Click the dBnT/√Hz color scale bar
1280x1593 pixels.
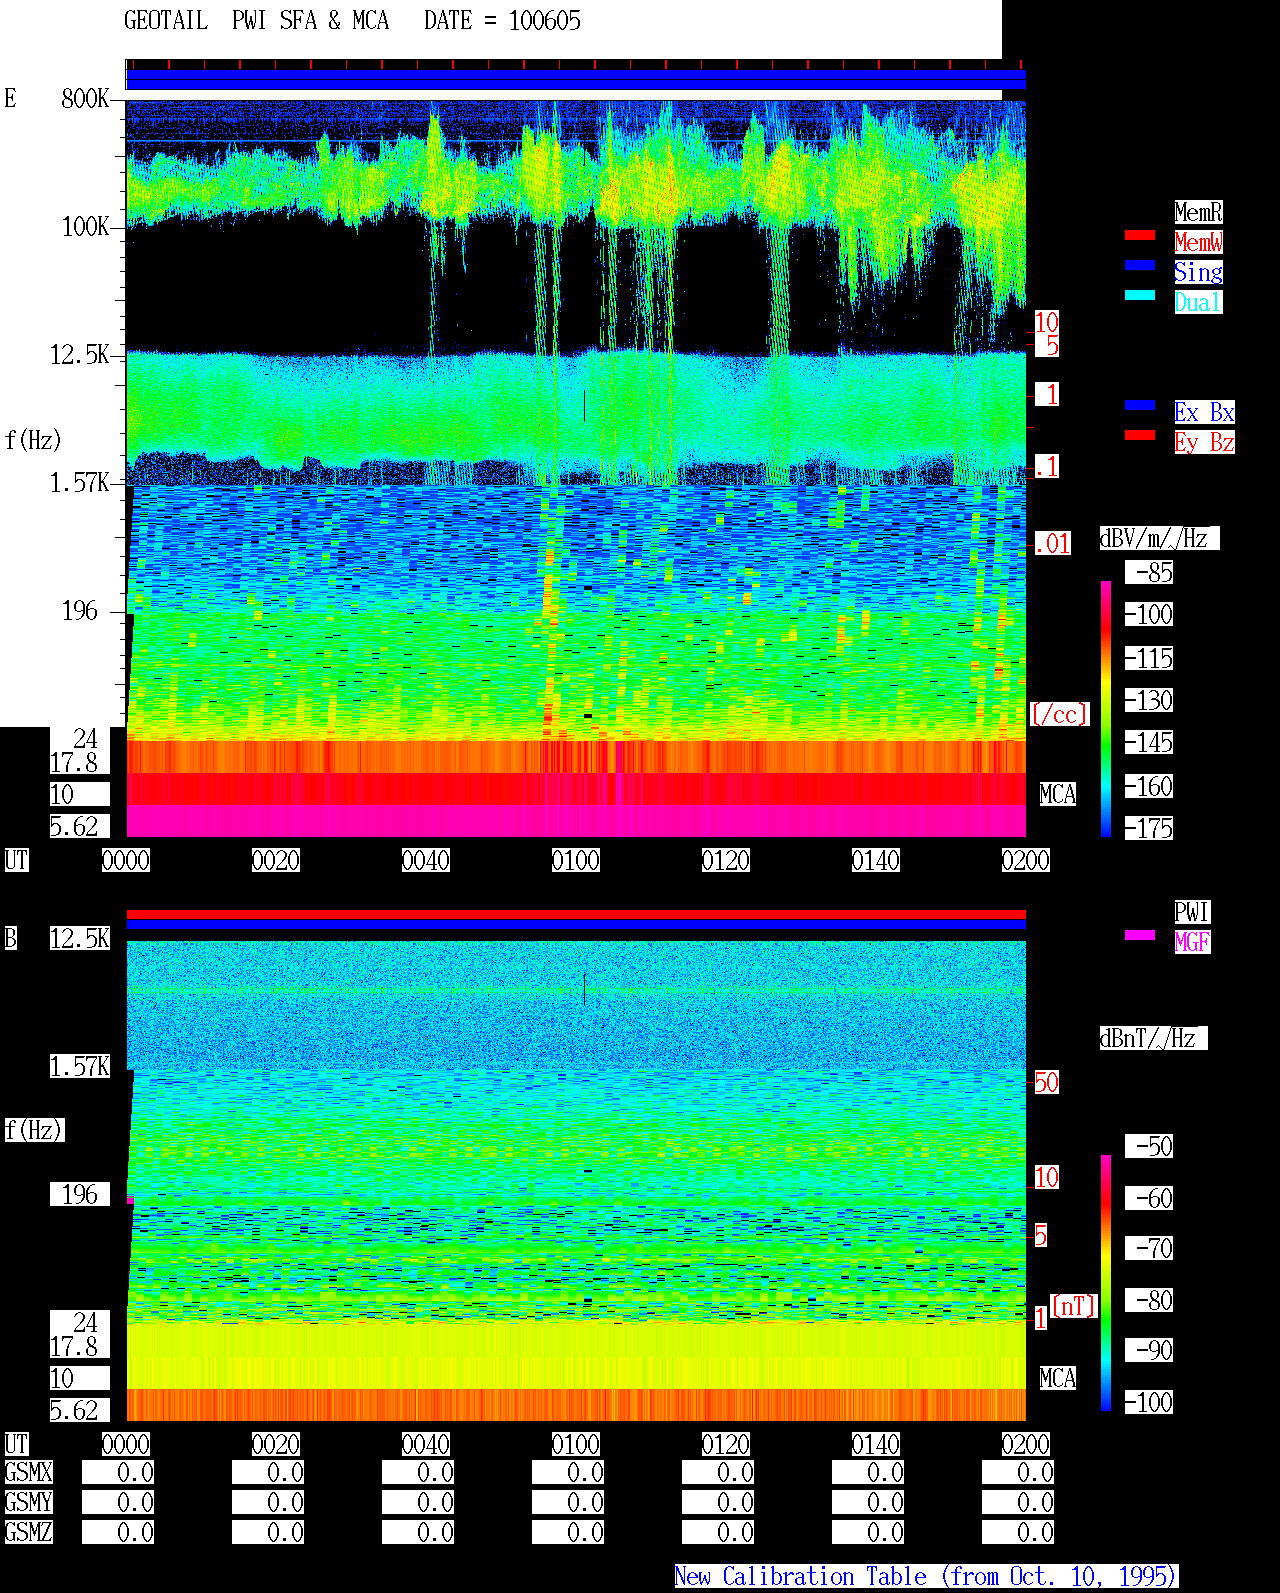tap(1106, 1283)
